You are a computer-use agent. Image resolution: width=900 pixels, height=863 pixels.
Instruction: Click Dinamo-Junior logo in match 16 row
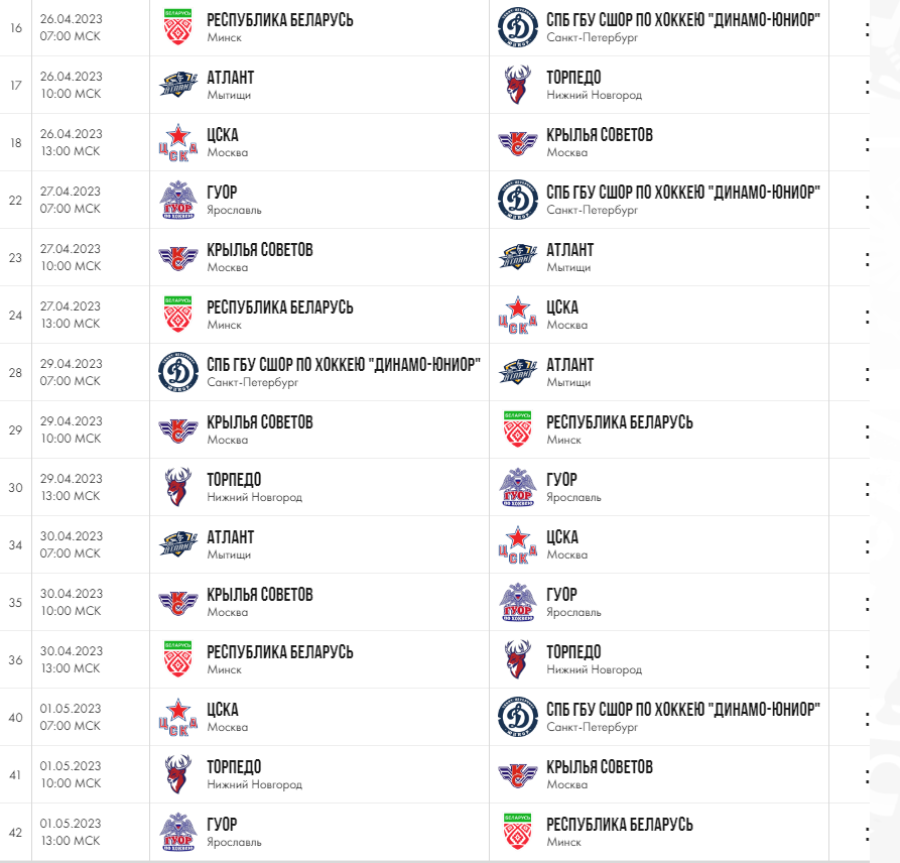[x=518, y=28]
